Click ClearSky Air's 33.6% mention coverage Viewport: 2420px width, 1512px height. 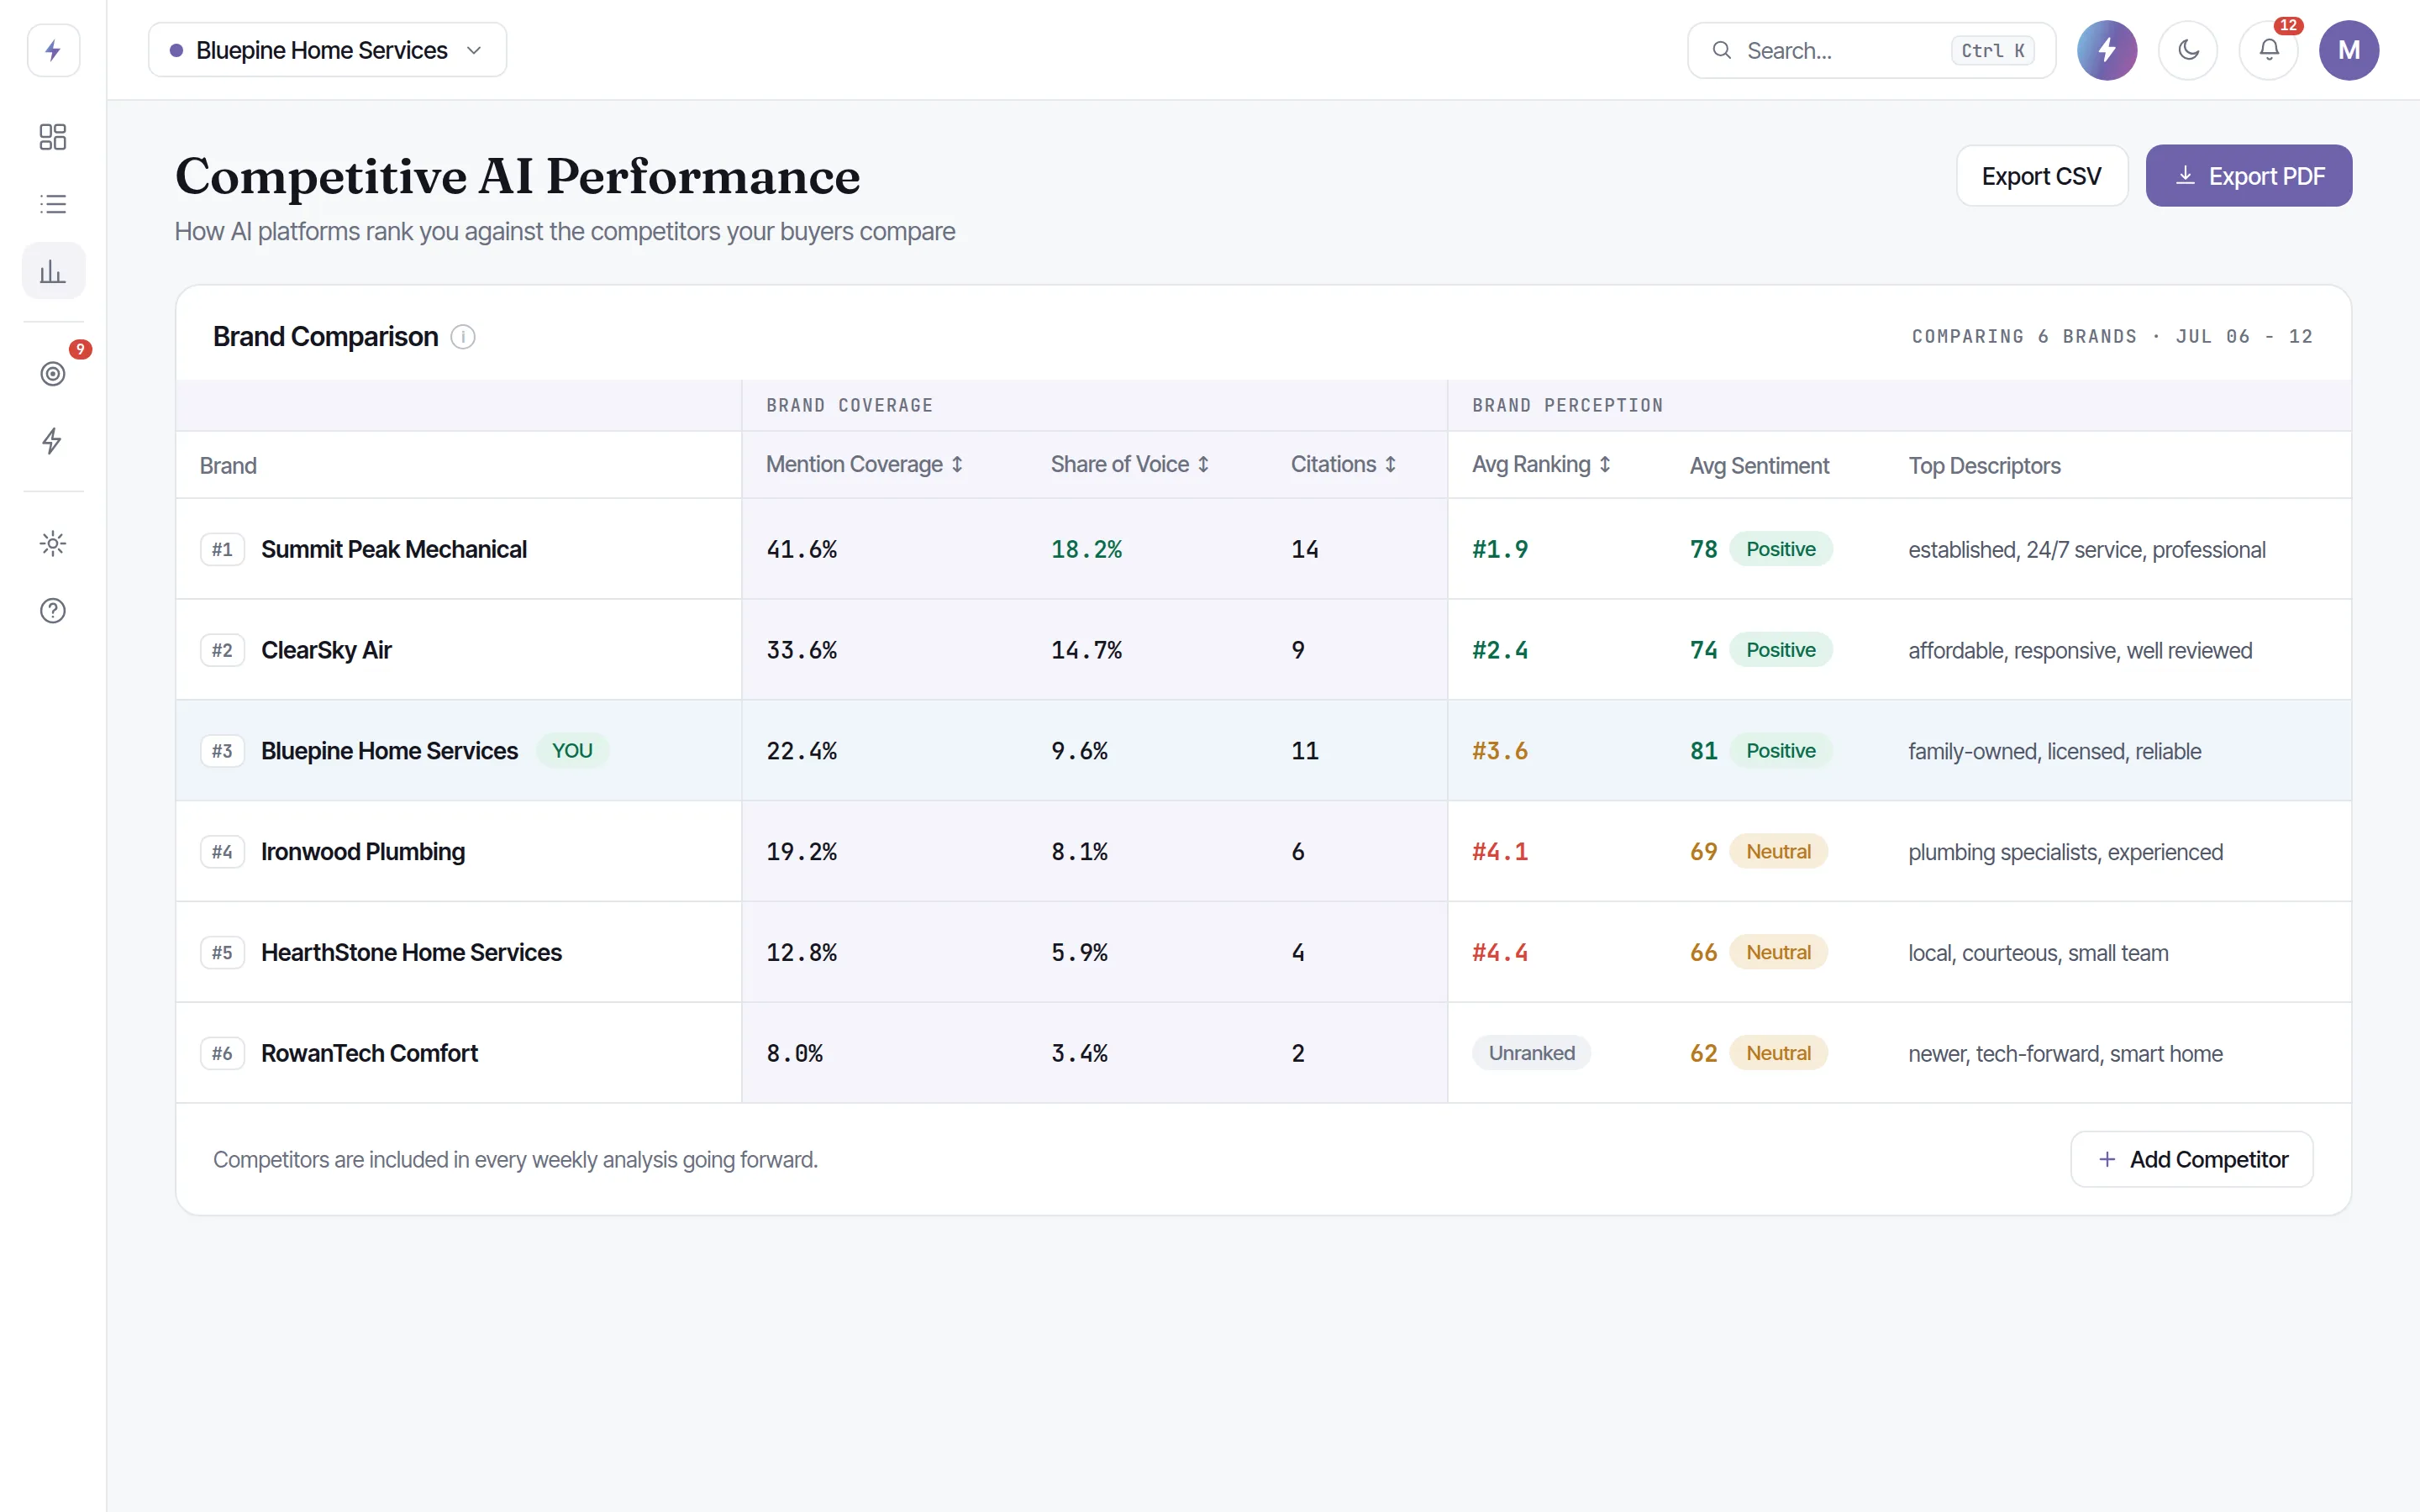801,650
